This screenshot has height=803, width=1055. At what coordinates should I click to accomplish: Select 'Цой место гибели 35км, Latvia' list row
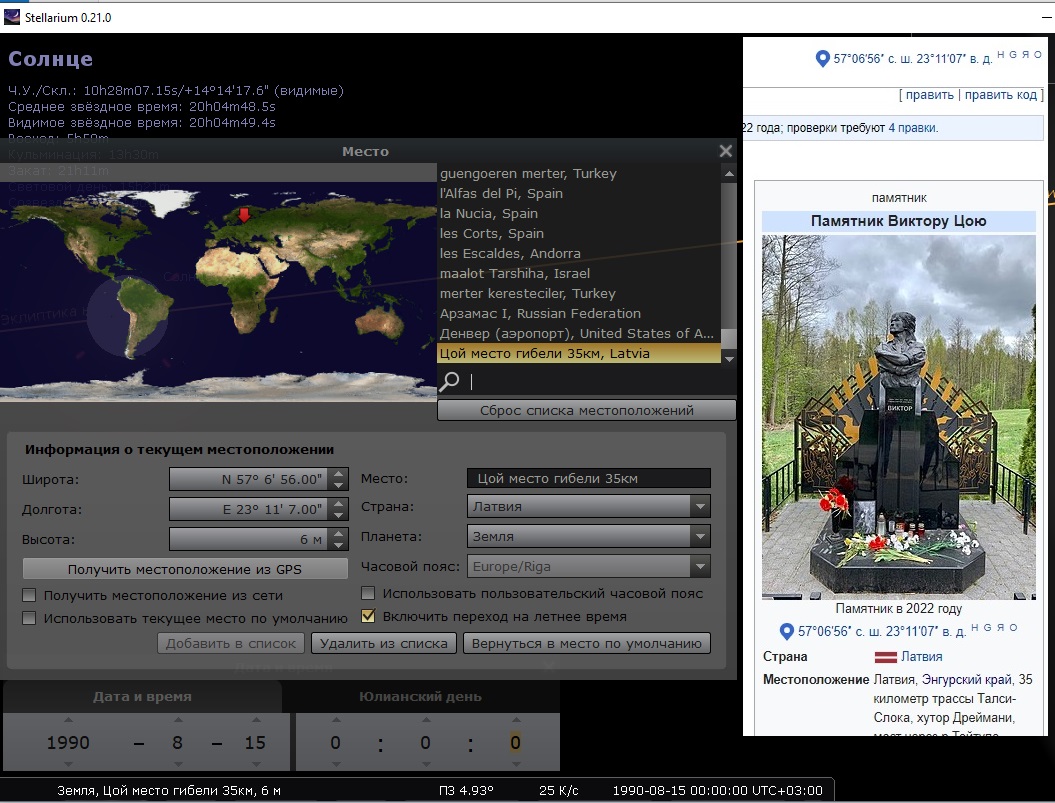(579, 353)
